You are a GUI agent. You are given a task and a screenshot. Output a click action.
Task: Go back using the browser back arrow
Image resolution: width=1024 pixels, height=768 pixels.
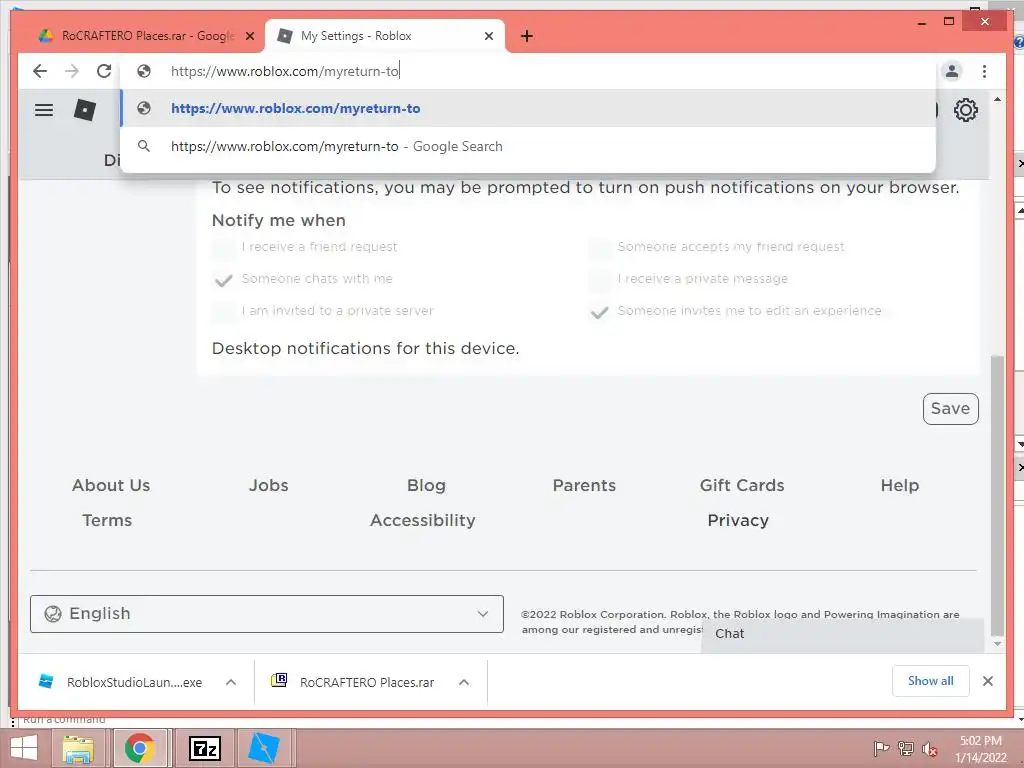40,71
